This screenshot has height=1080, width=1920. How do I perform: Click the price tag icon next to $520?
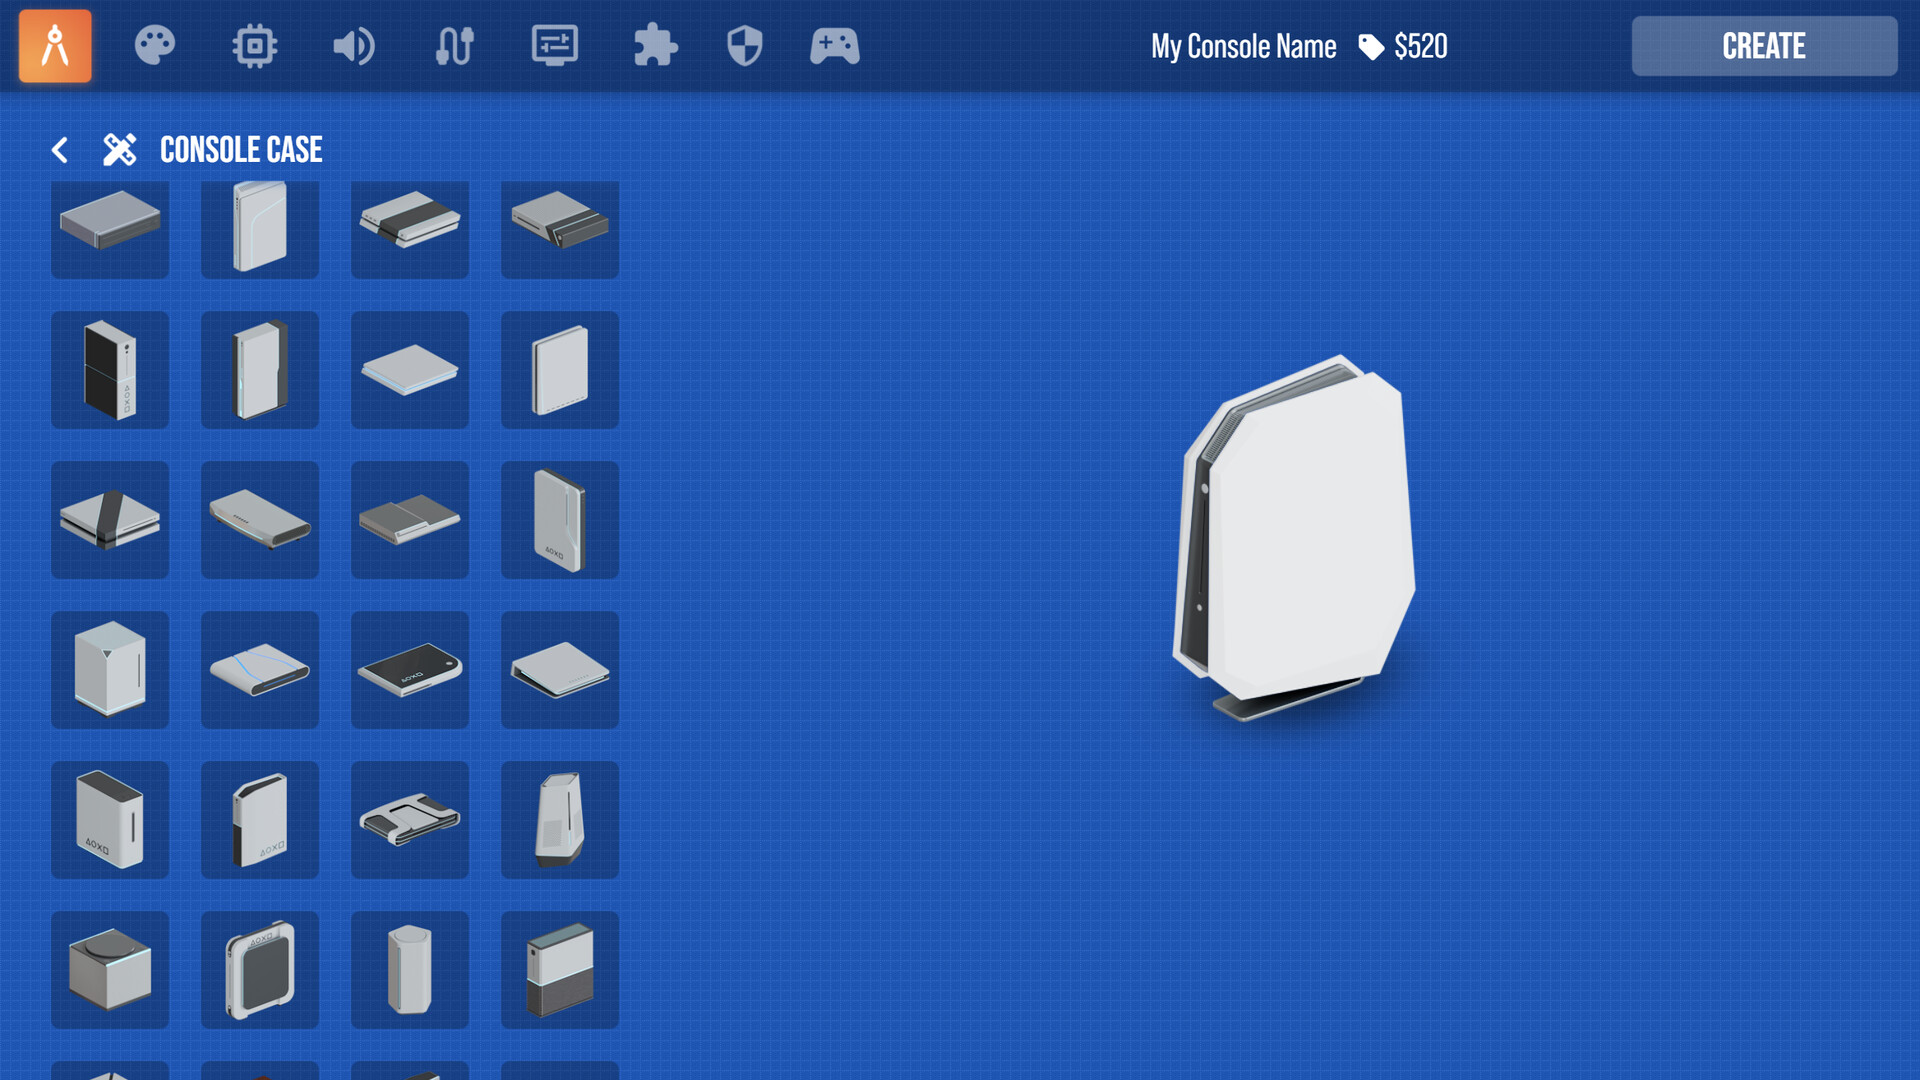pyautogui.click(x=1369, y=45)
